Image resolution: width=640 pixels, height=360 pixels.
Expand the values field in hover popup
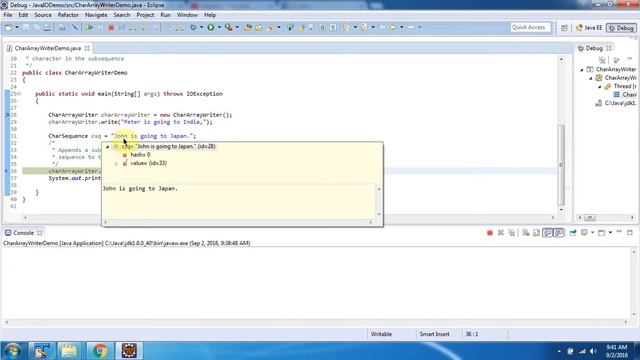116,163
